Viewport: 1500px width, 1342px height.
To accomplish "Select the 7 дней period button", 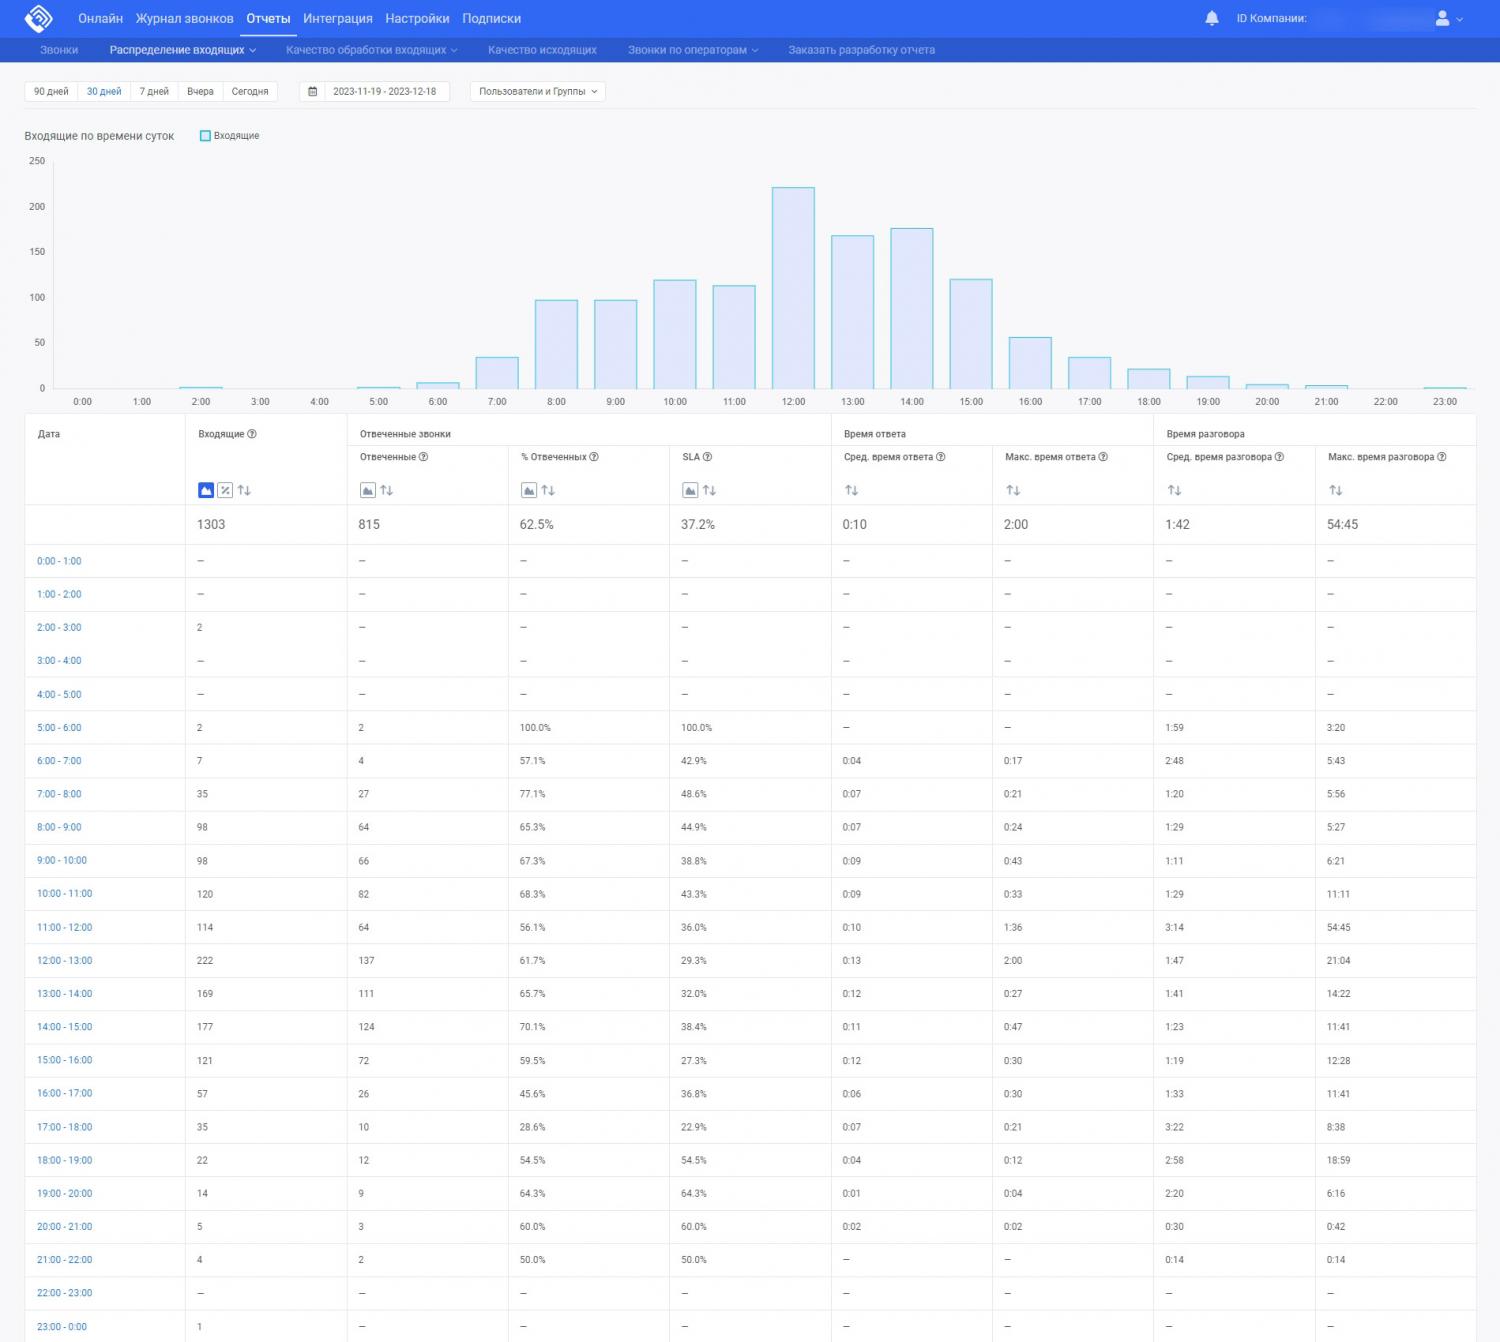I will tap(154, 92).
